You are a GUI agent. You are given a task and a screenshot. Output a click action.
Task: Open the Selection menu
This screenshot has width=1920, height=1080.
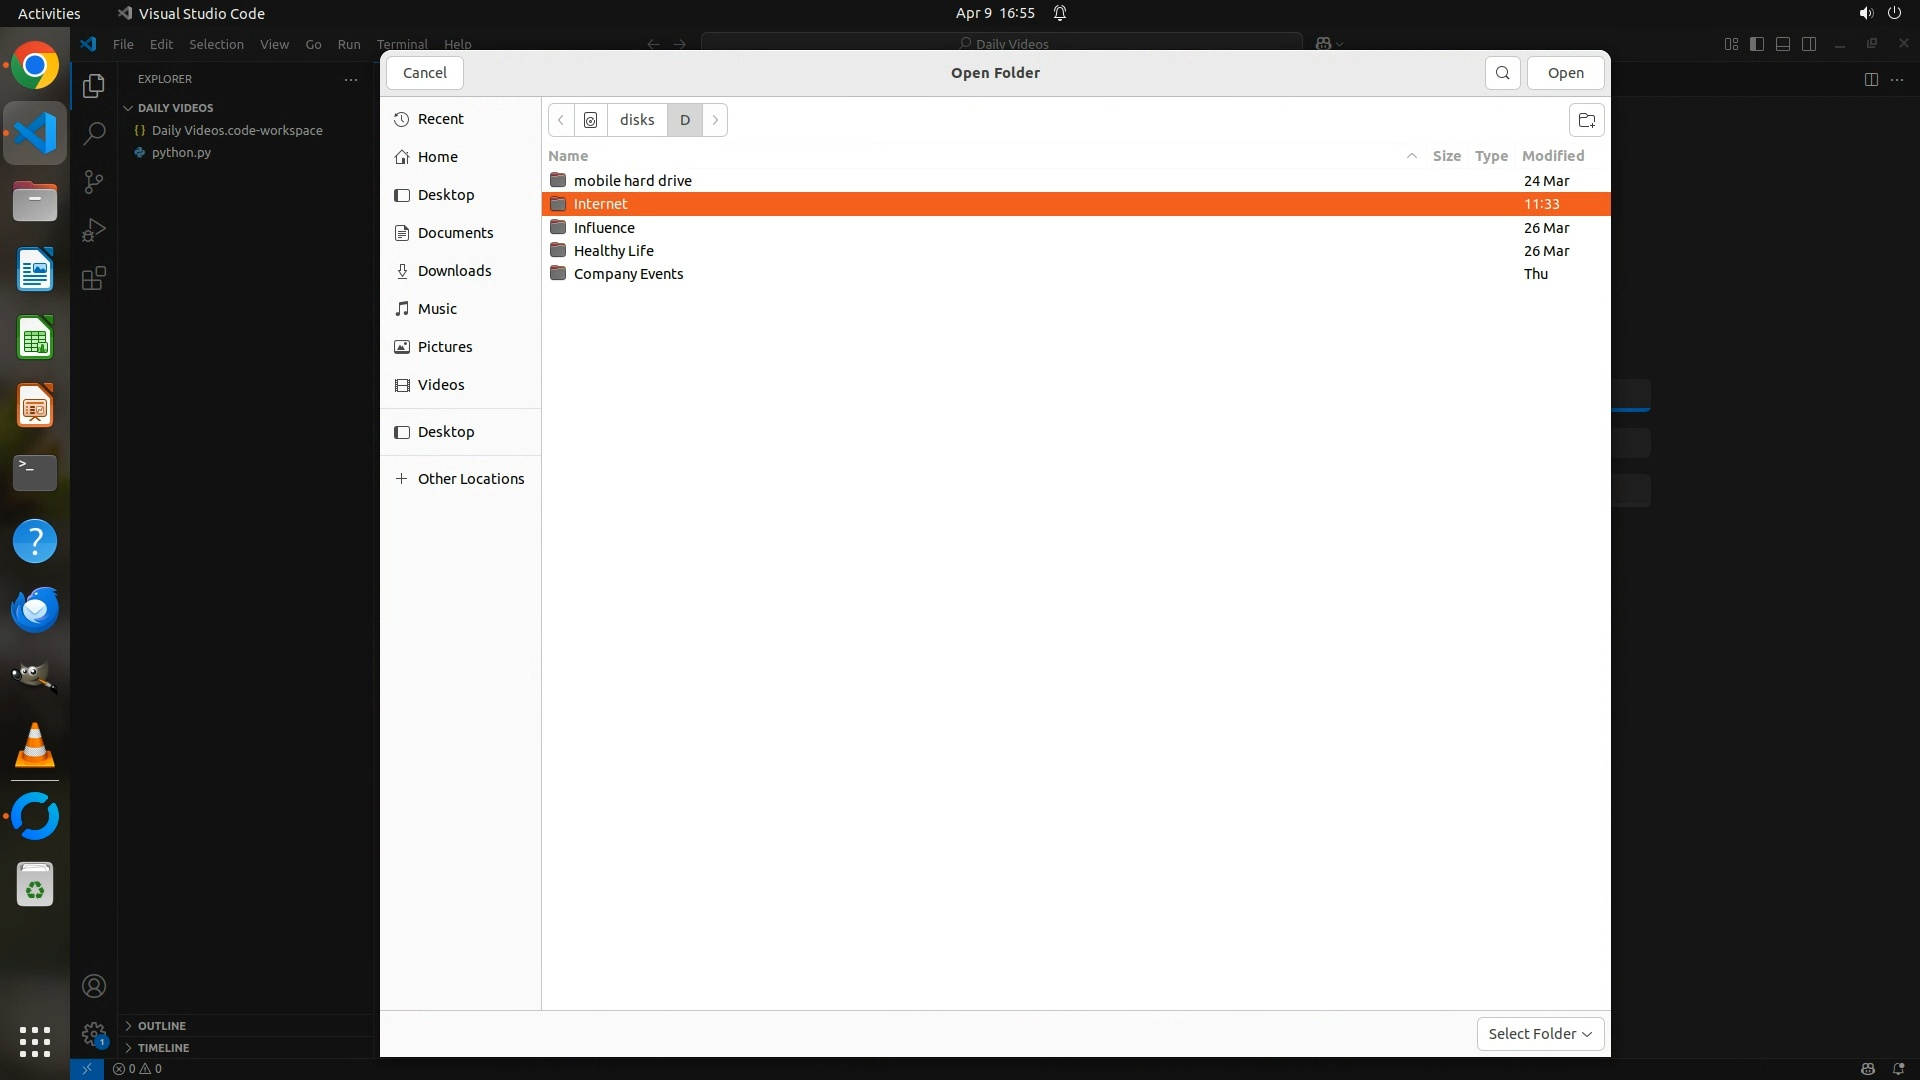(x=216, y=44)
